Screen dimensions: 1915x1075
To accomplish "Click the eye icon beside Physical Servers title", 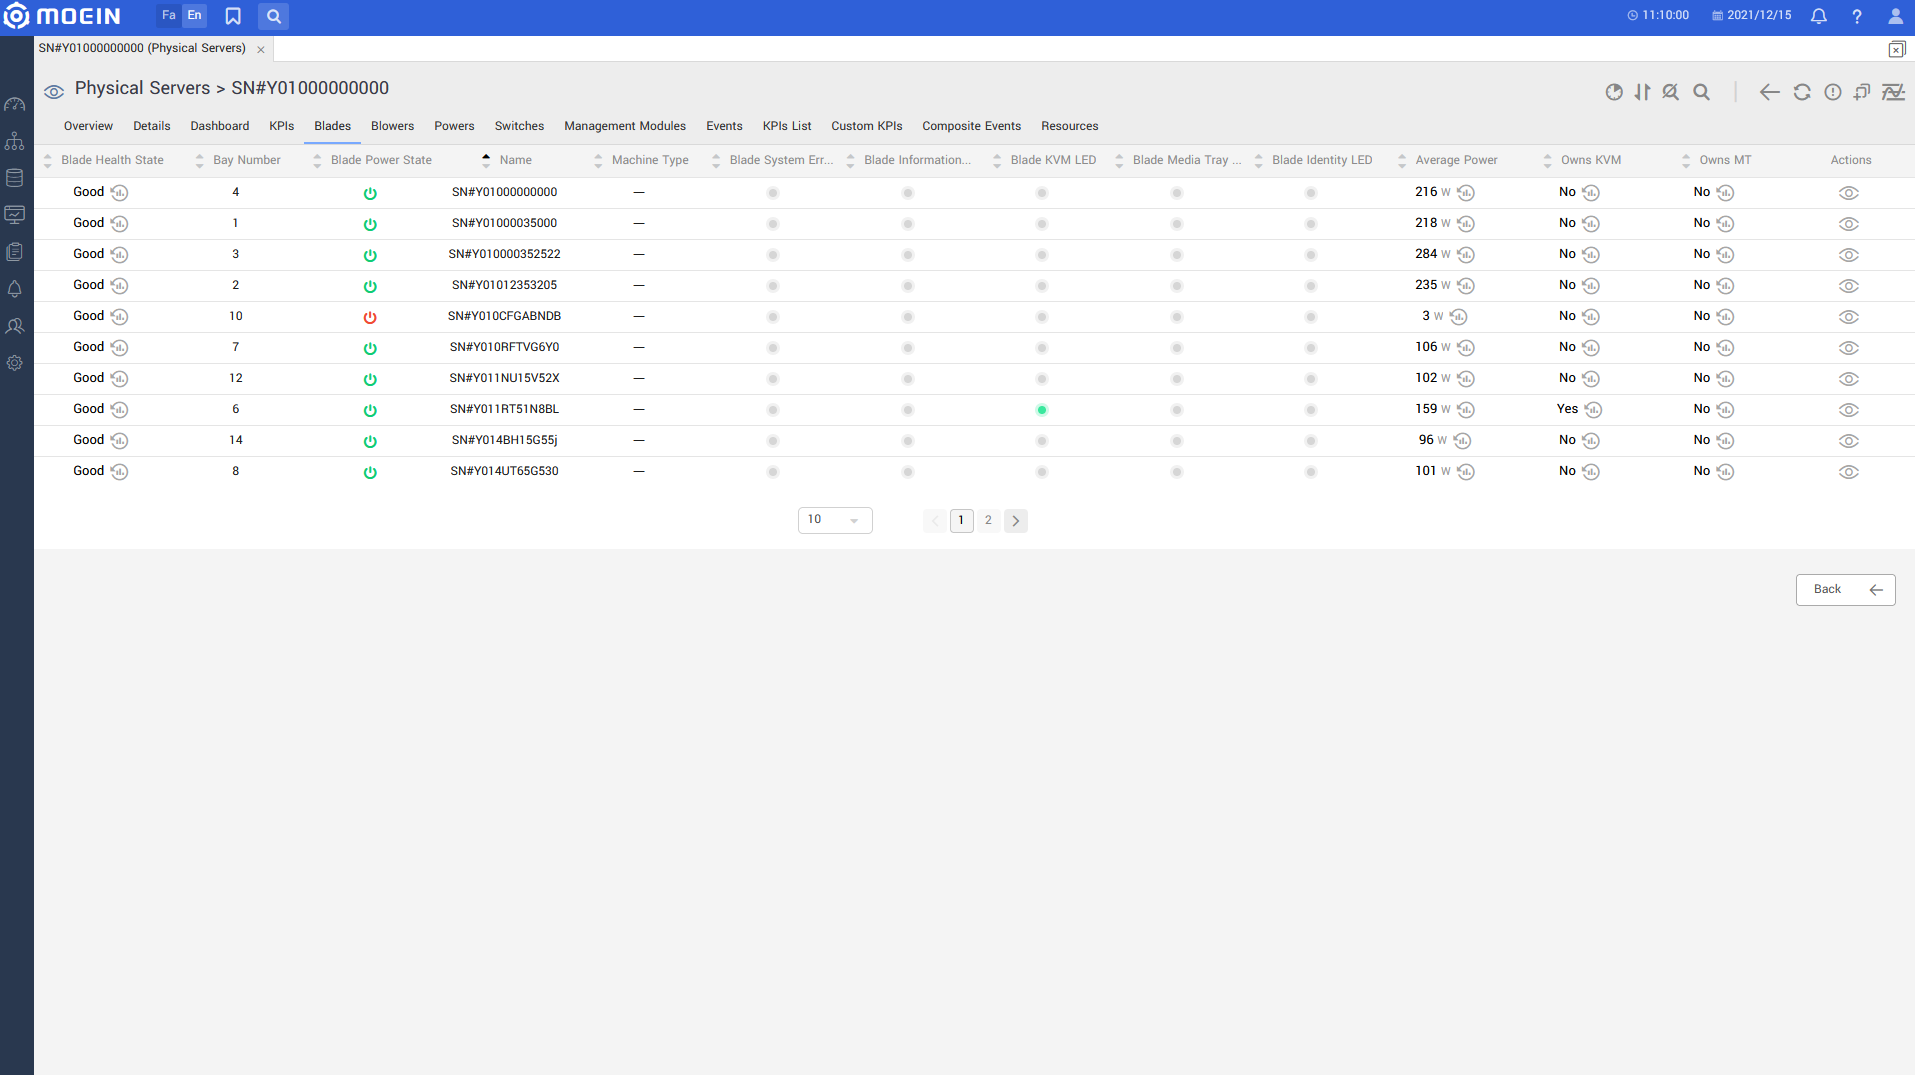I will [x=54, y=92].
